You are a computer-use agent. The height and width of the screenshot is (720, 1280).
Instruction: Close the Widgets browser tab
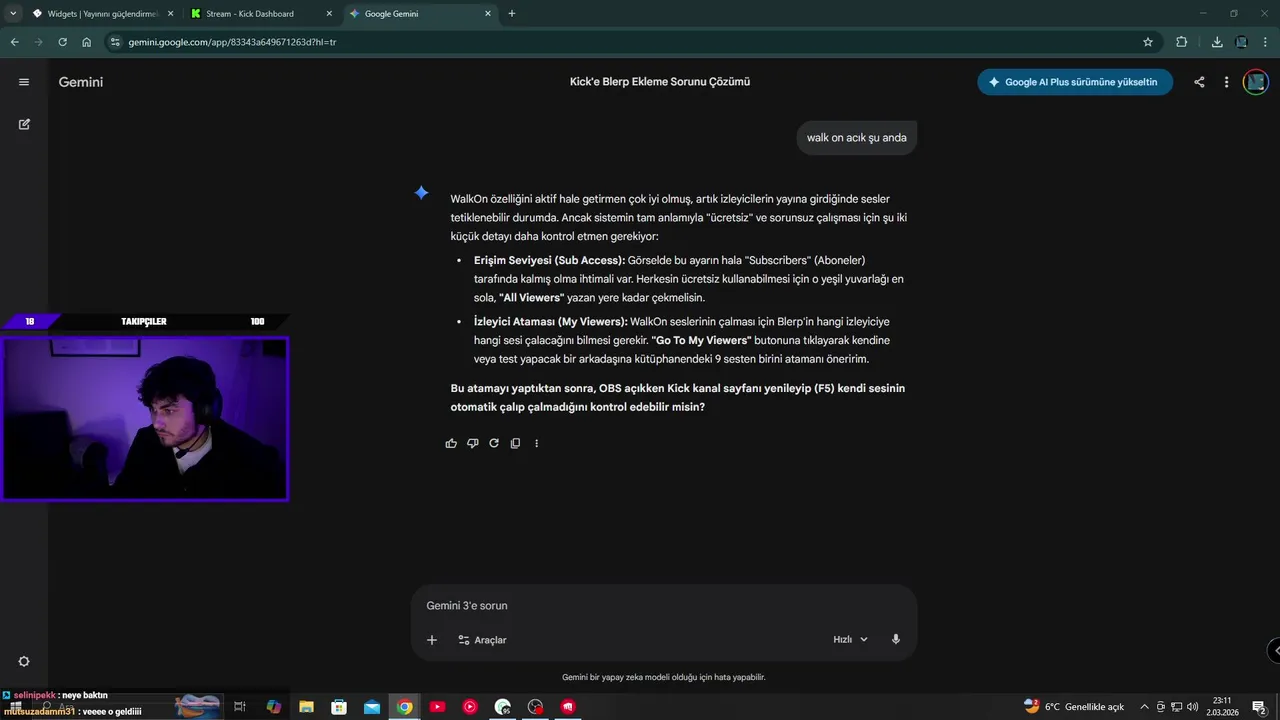[170, 14]
